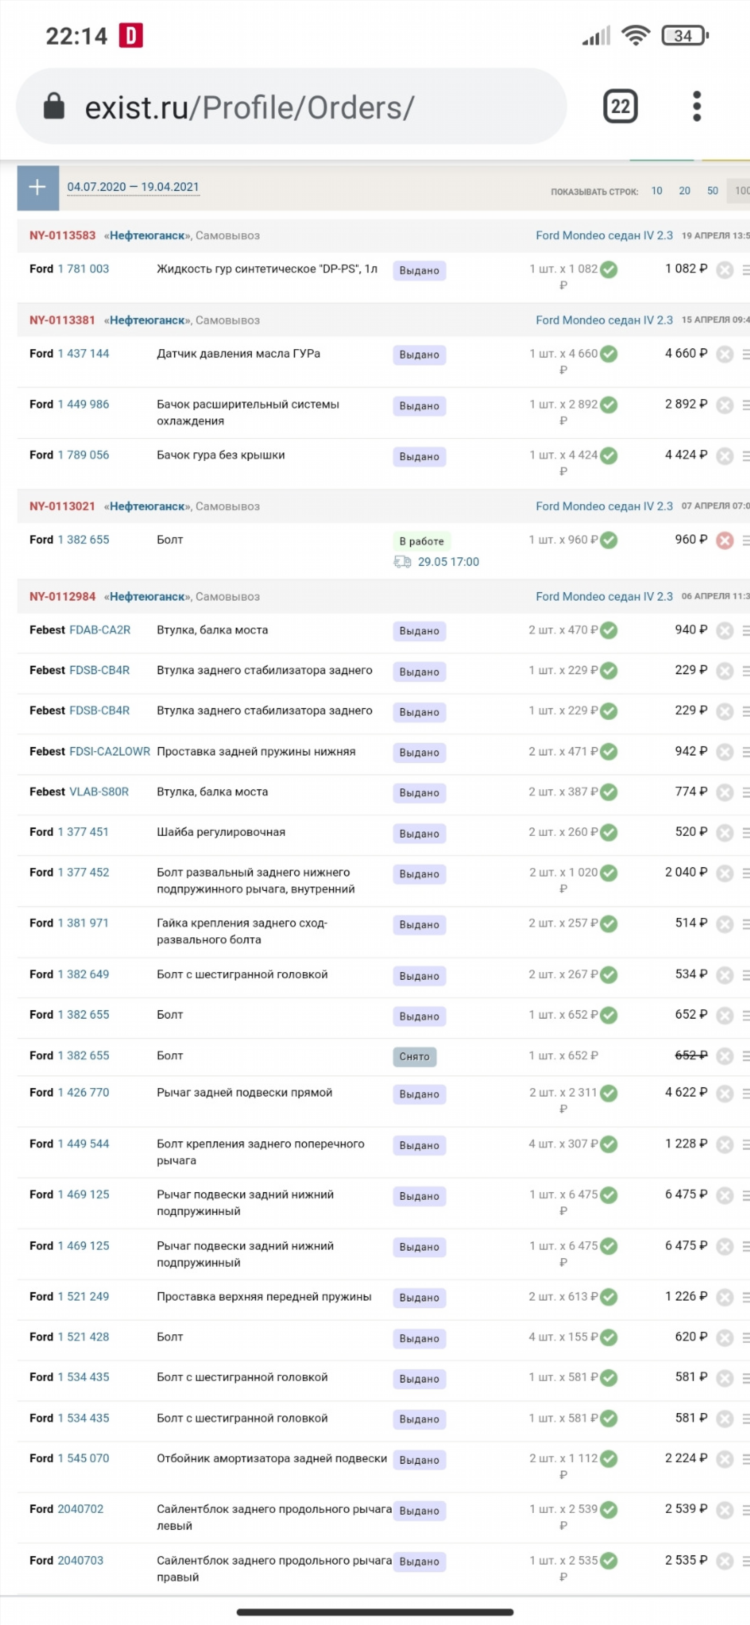Screen dimensions: 750x1625
Task: Open part number 1 789 056
Action: [x=83, y=455]
